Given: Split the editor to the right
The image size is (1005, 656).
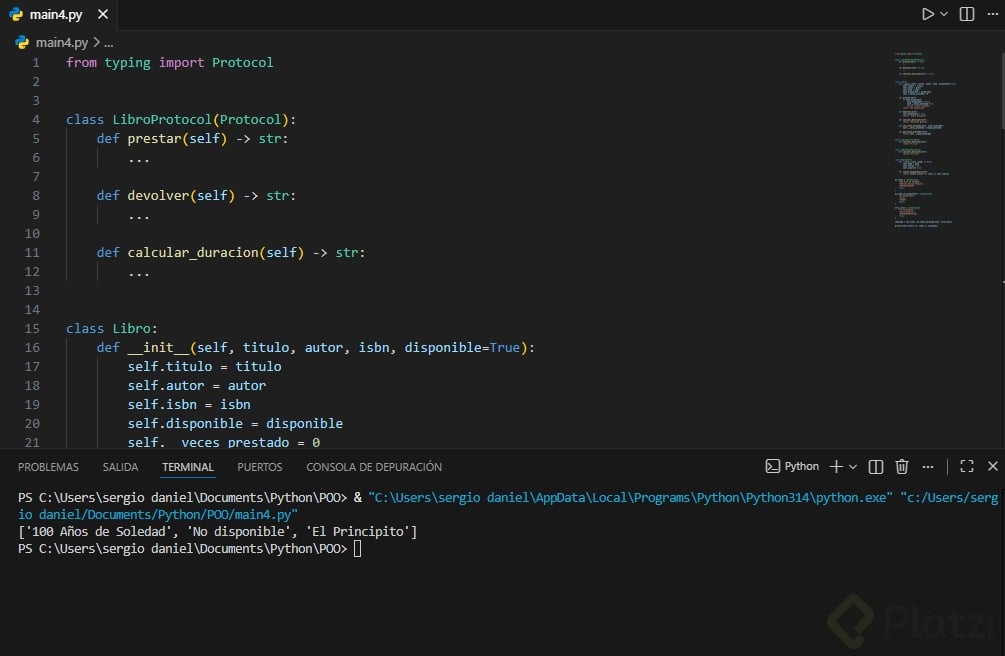Looking at the screenshot, I should (x=967, y=14).
